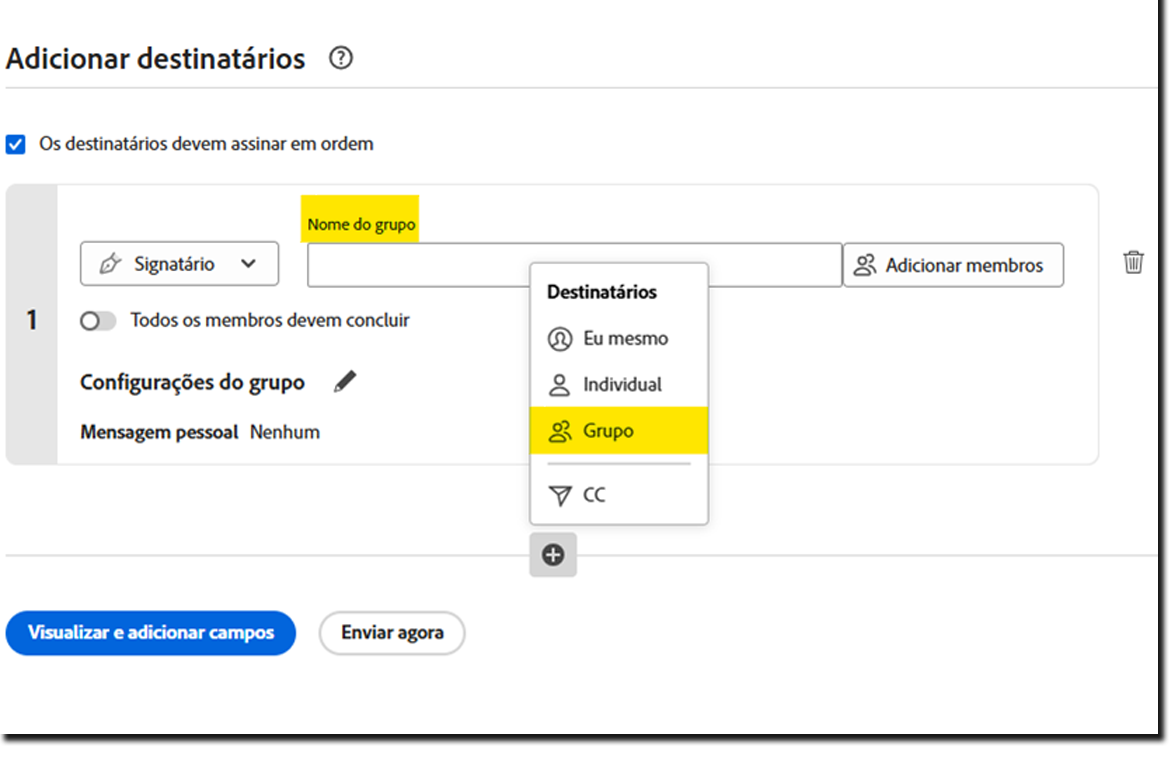Click the person icon next to Eu mesmo
1176x759 pixels.
(561, 339)
